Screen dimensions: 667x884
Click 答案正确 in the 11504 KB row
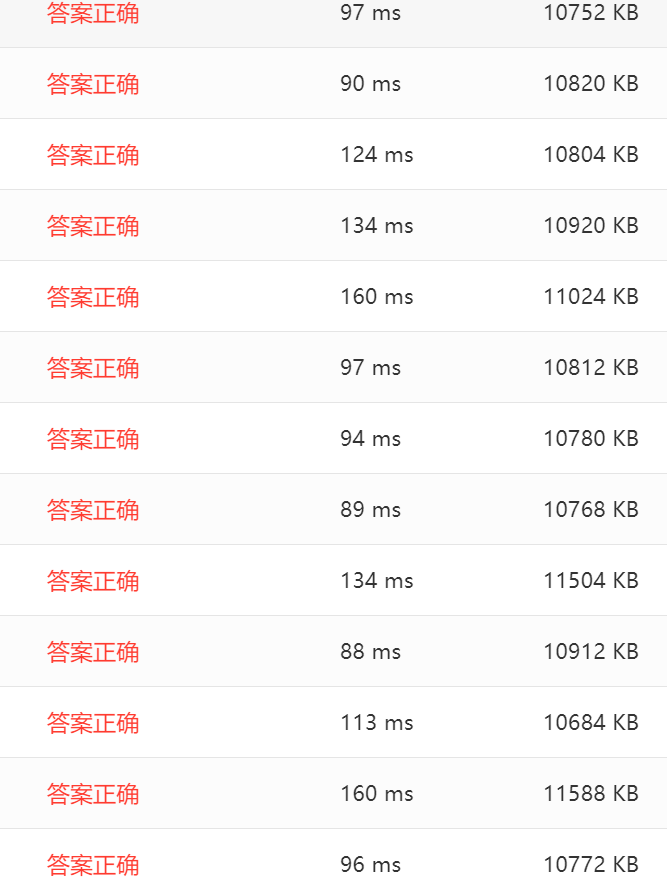(x=93, y=581)
